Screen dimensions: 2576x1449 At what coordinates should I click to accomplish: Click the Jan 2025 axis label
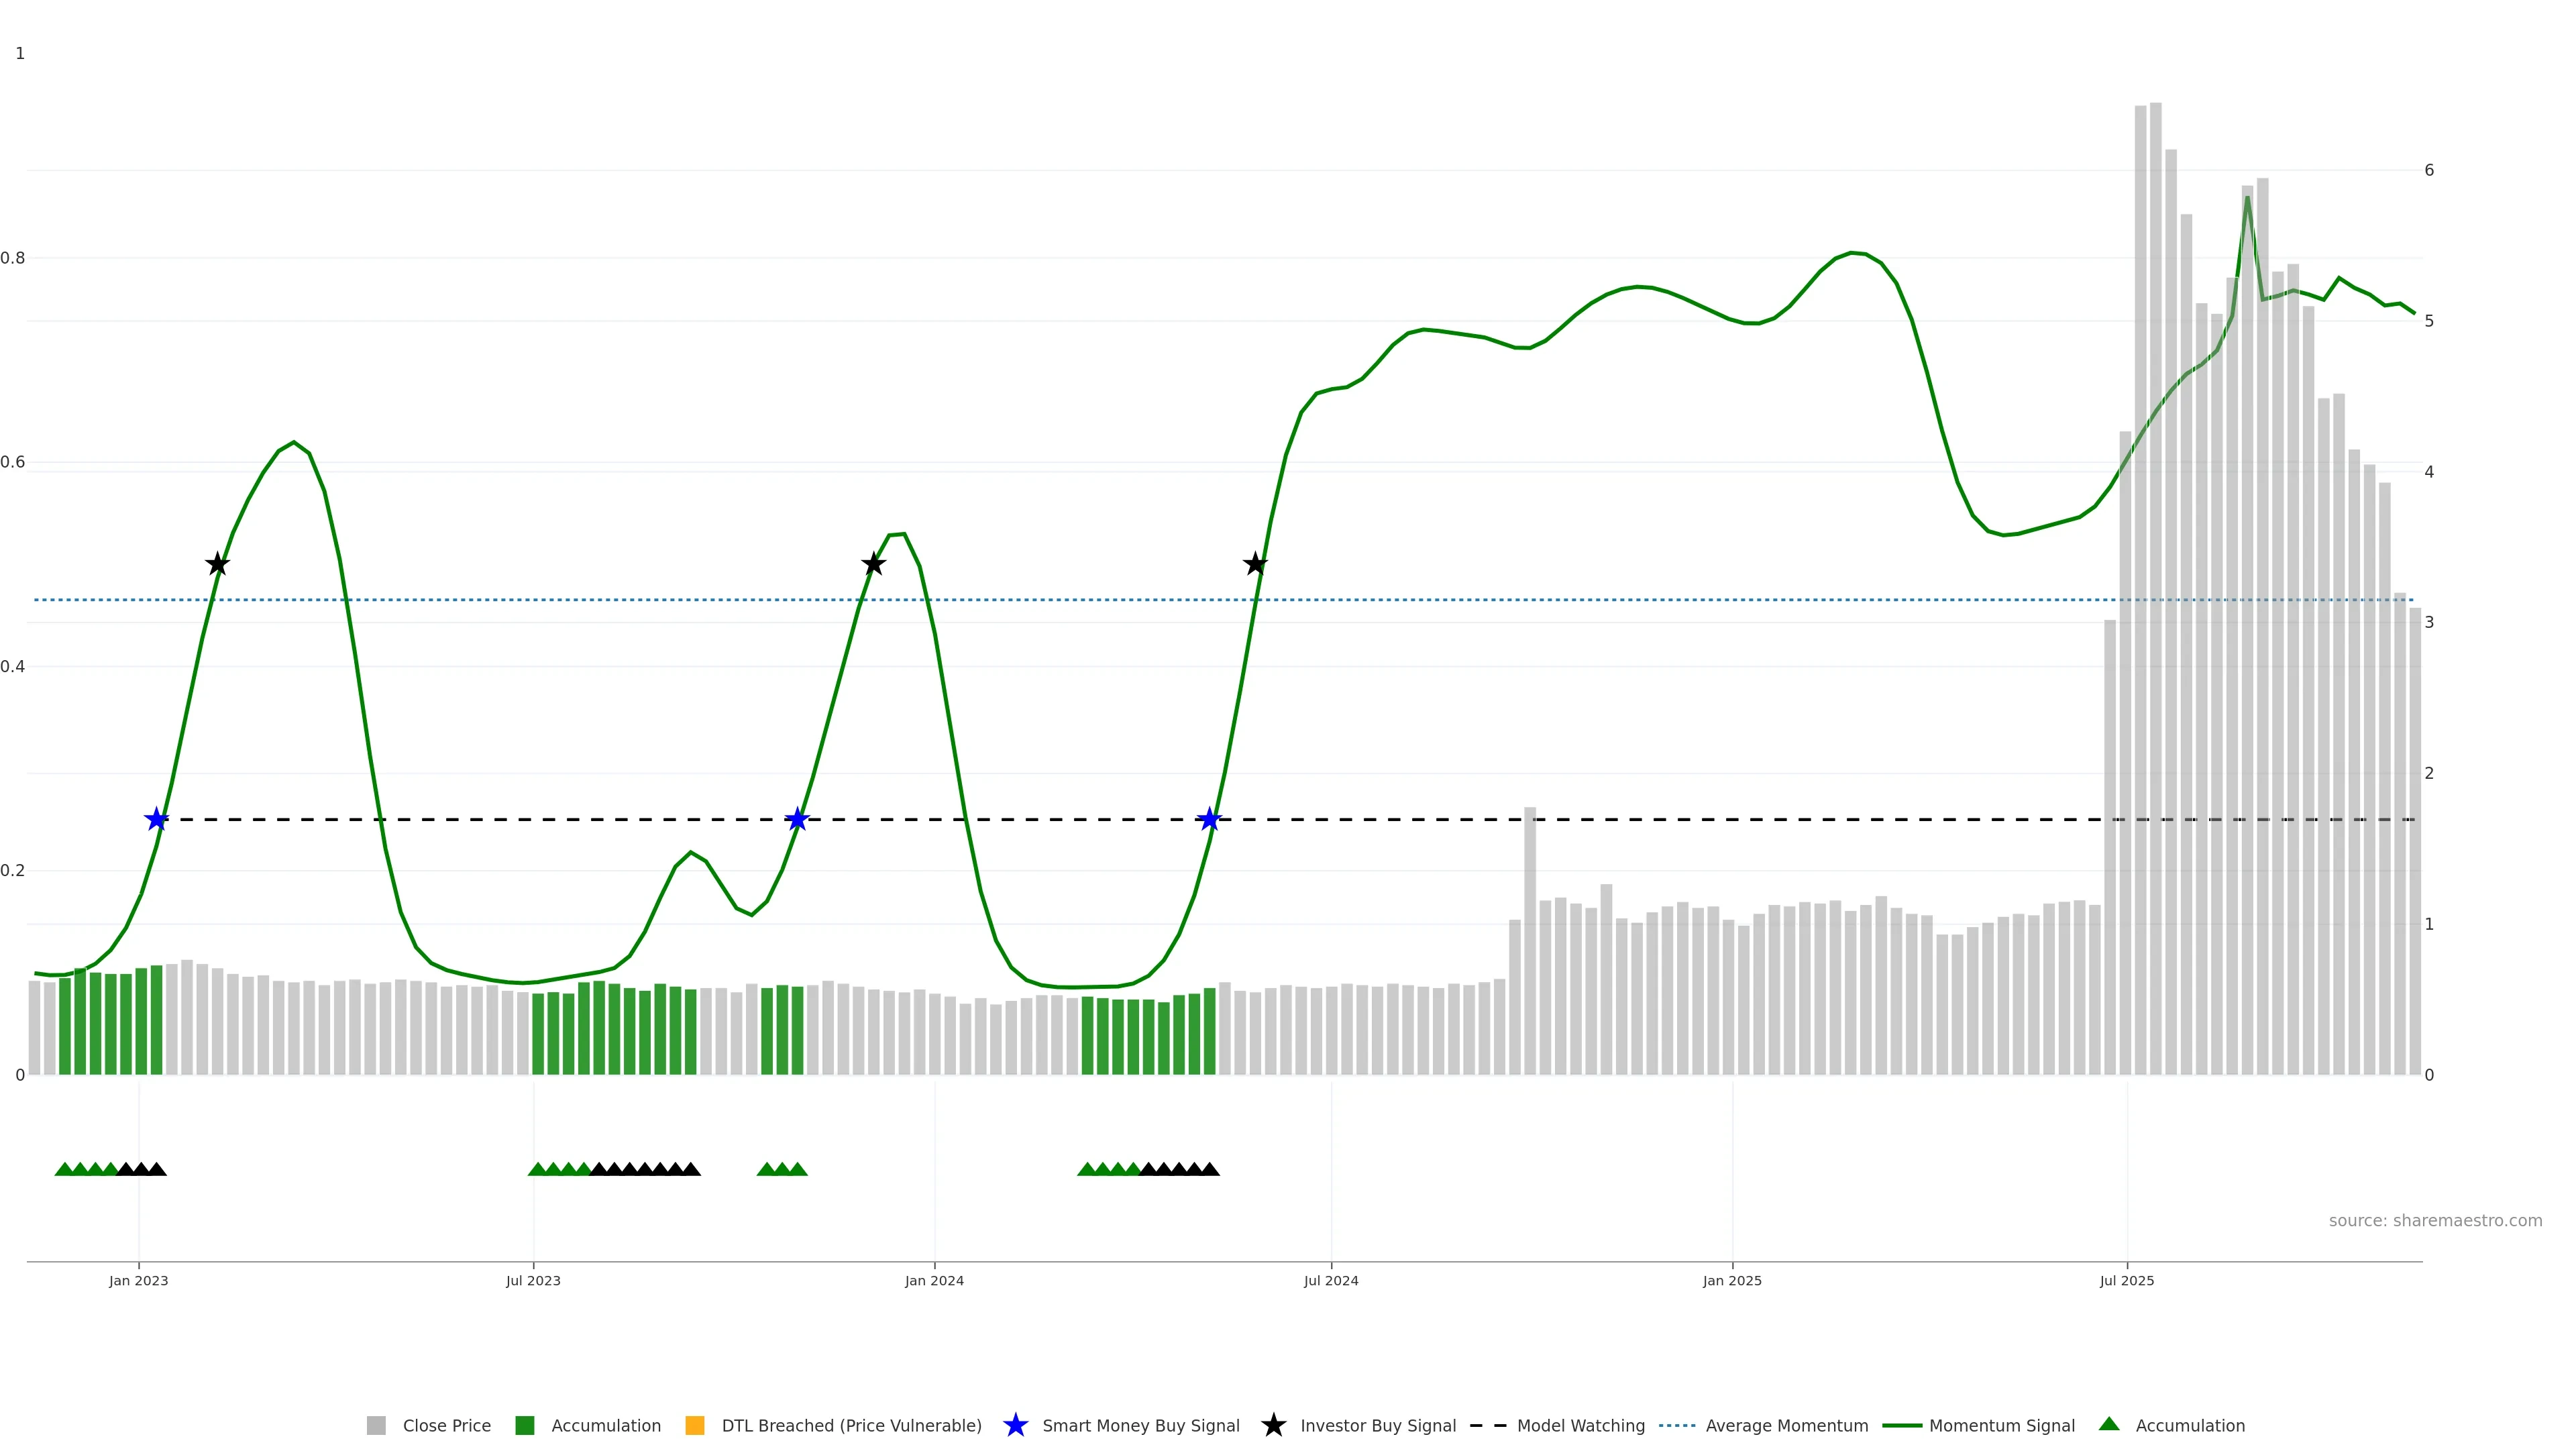pyautogui.click(x=1732, y=1281)
